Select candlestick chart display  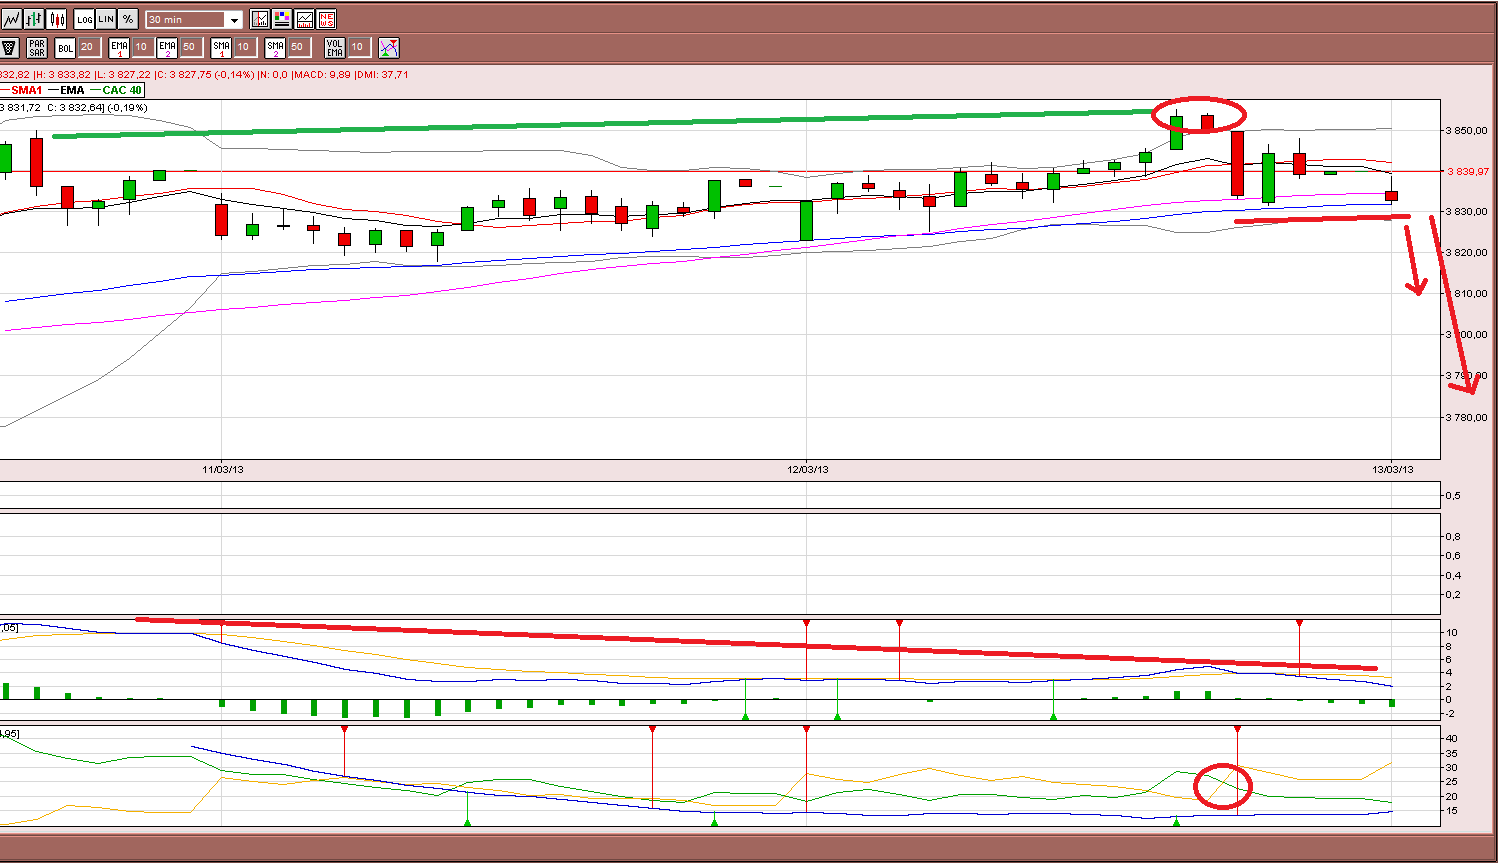pos(57,19)
